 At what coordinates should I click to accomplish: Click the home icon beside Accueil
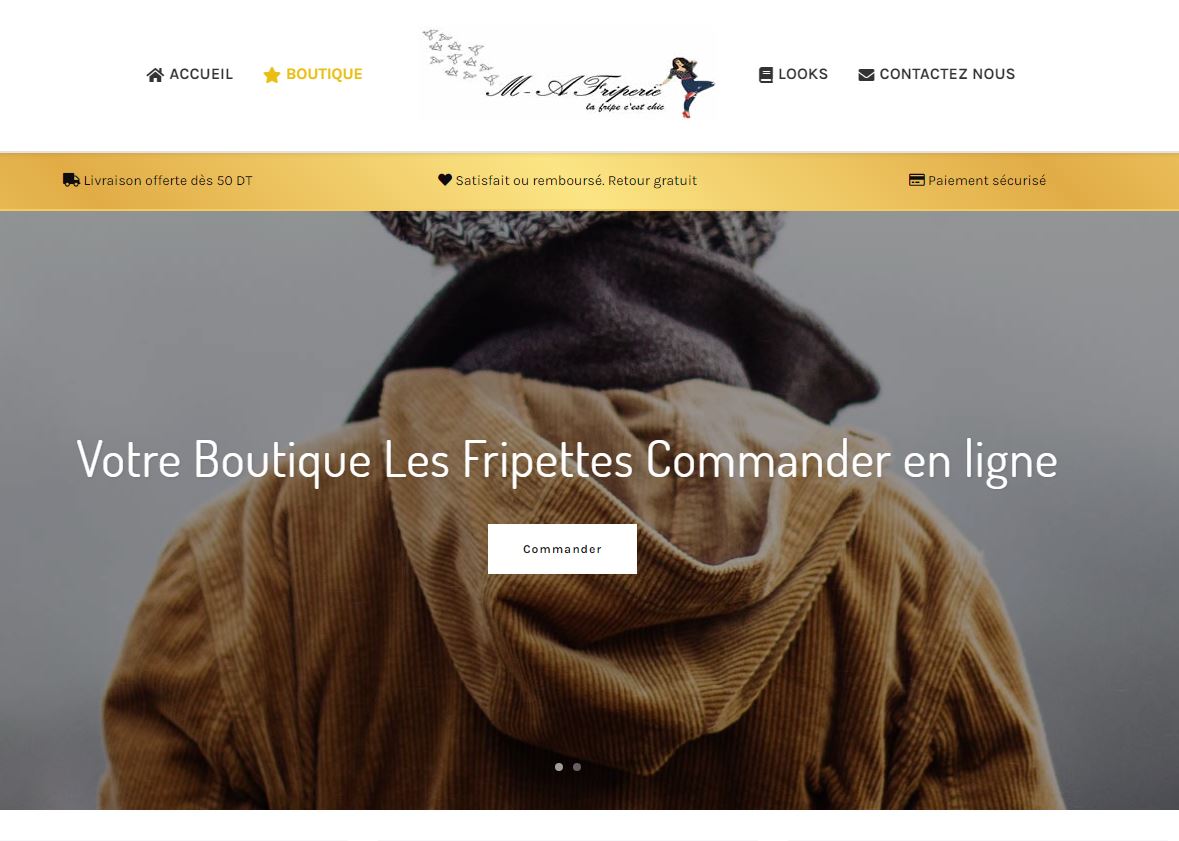tap(155, 74)
